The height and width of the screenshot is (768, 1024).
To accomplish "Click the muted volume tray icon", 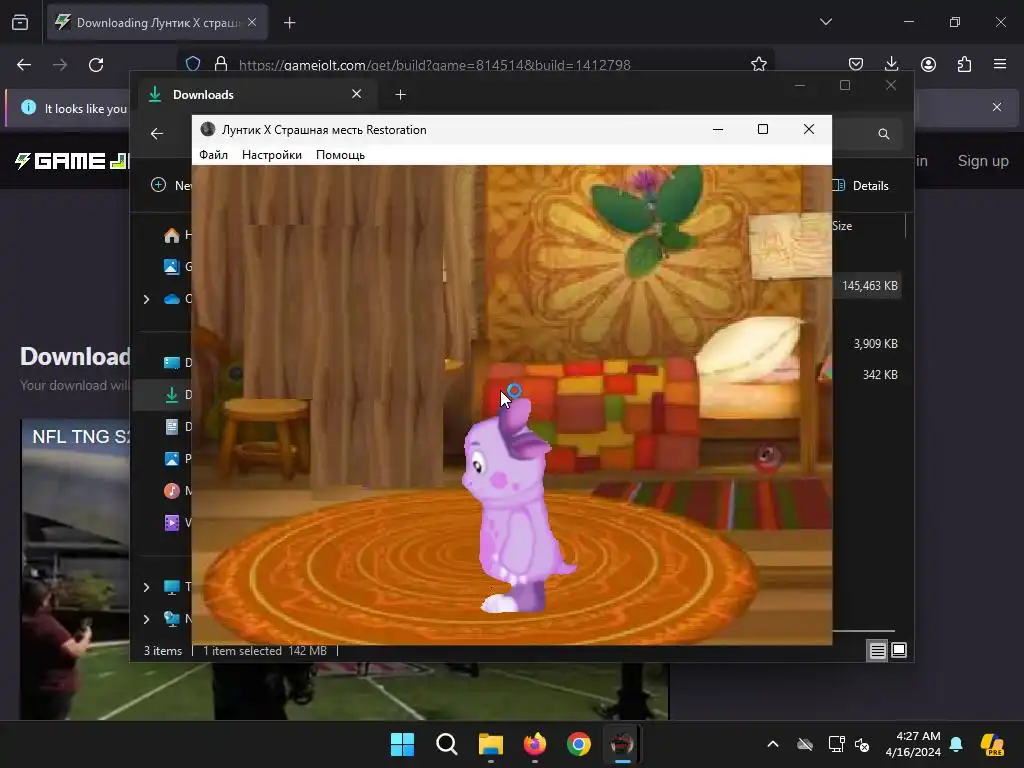I will (x=862, y=744).
